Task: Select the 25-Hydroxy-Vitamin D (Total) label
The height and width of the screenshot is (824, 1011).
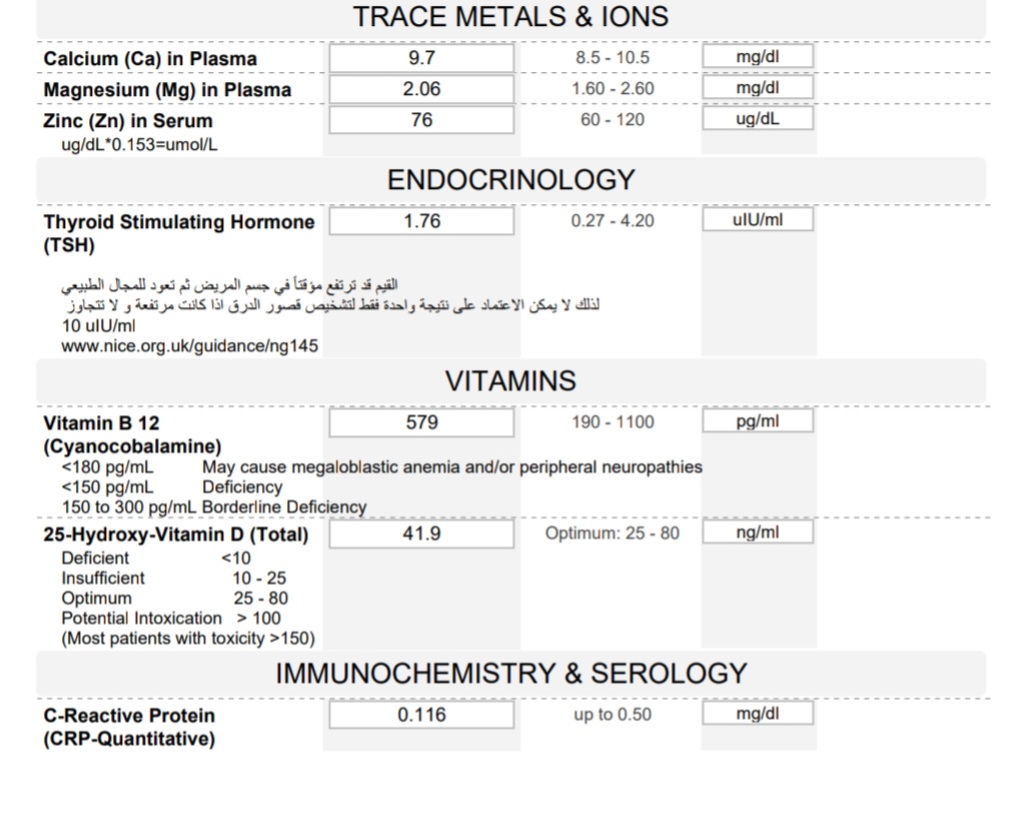Action: 176,535
